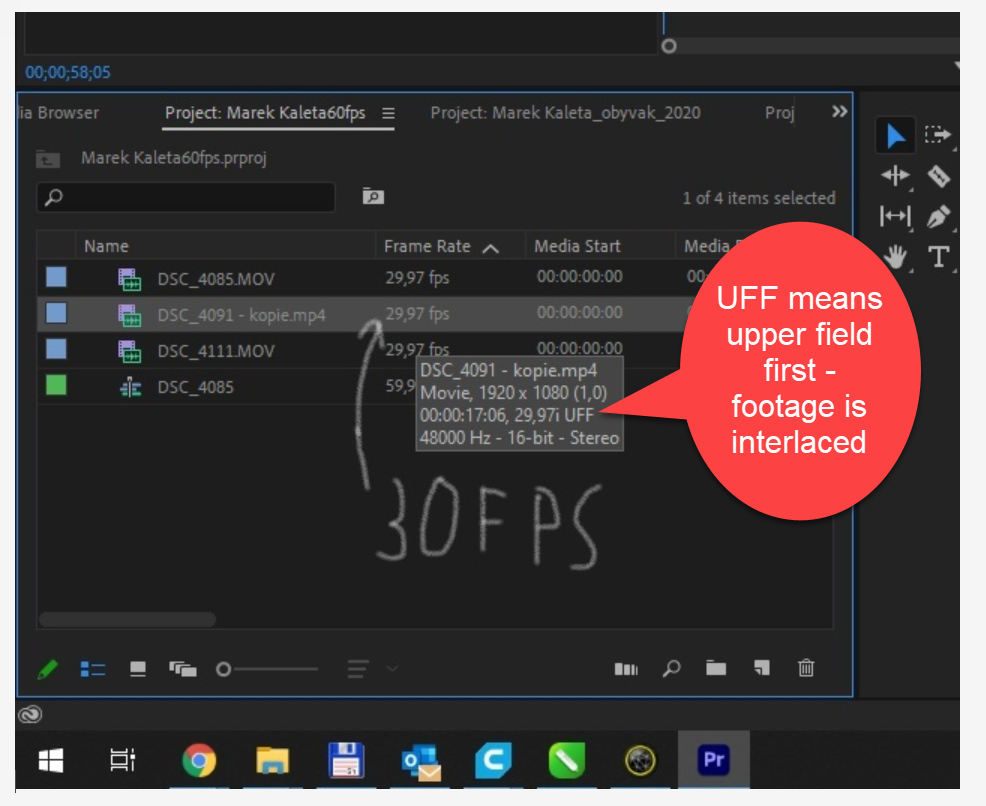This screenshot has width=986, height=806.
Task: Switch panel to Freeform View
Action: click(186, 669)
